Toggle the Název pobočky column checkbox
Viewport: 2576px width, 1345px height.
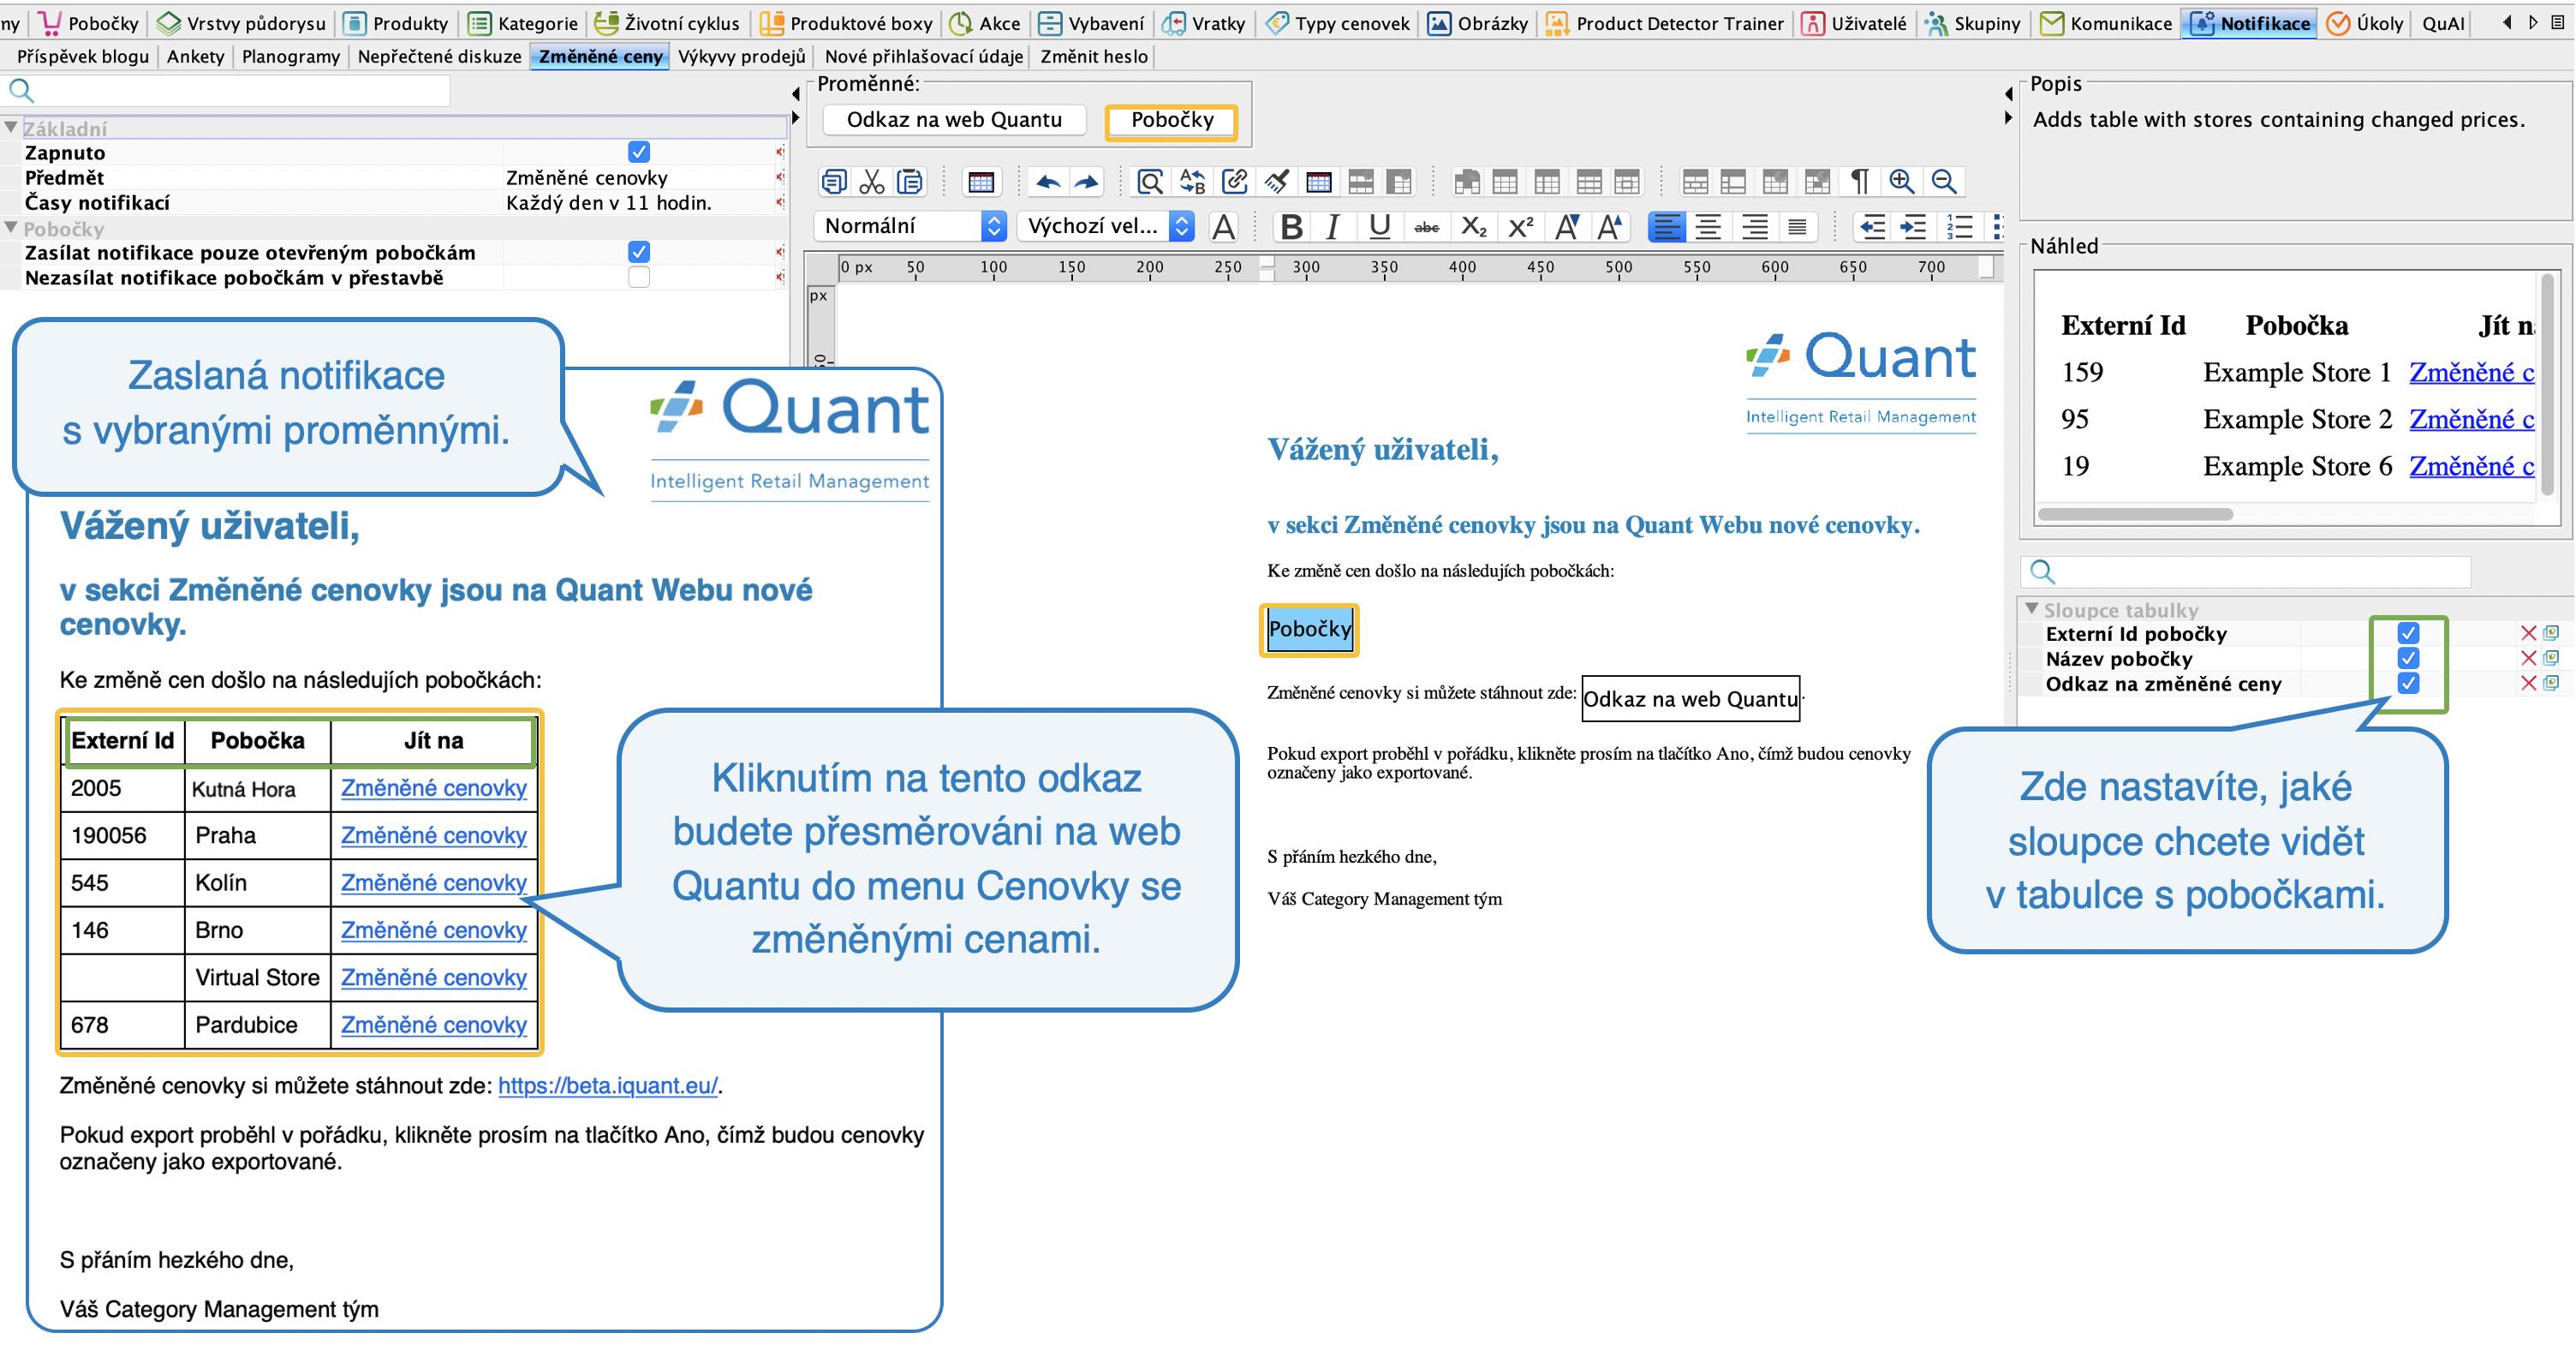pos(2408,658)
